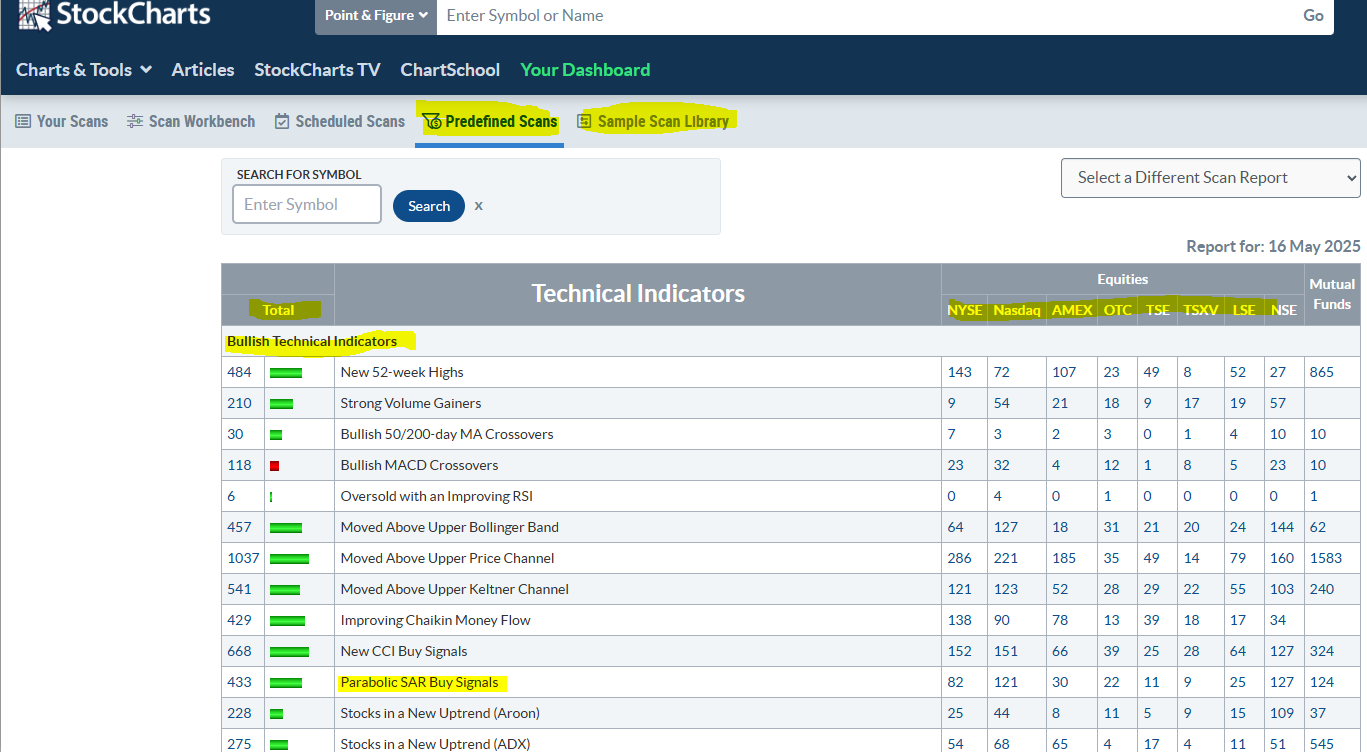Click NSE count 57 for Strong Volume Gainers
The width and height of the screenshot is (1367, 752).
tap(1278, 403)
